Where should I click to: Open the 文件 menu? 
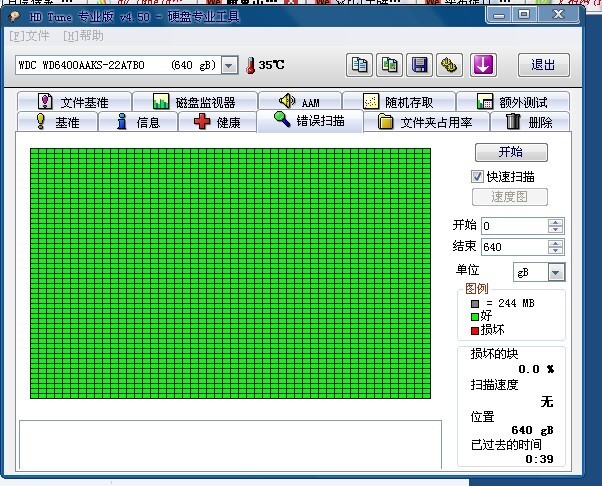coord(30,36)
